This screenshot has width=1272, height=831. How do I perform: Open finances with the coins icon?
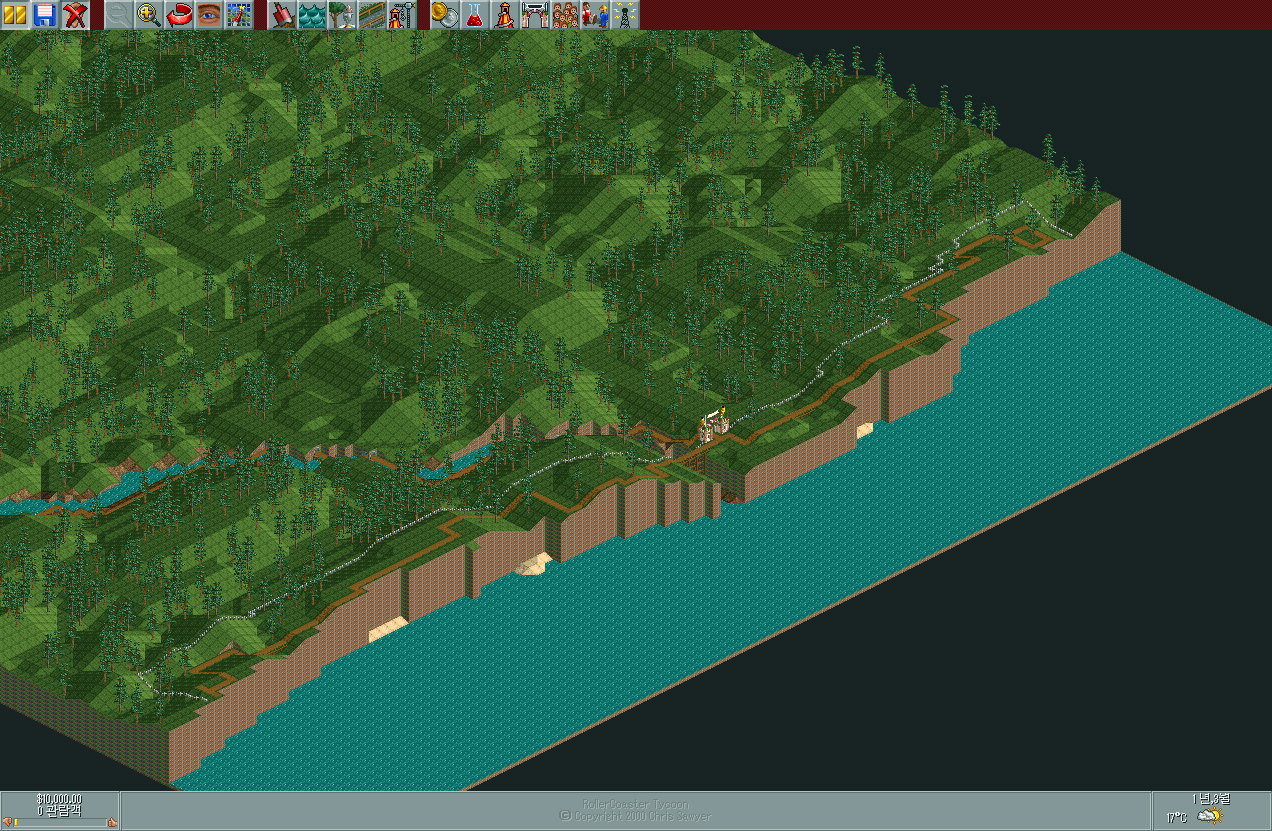[x=445, y=14]
